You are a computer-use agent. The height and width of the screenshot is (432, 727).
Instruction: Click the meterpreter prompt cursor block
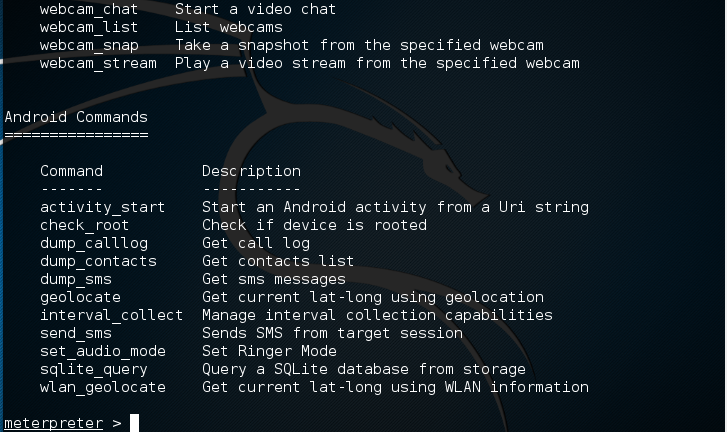point(134,423)
